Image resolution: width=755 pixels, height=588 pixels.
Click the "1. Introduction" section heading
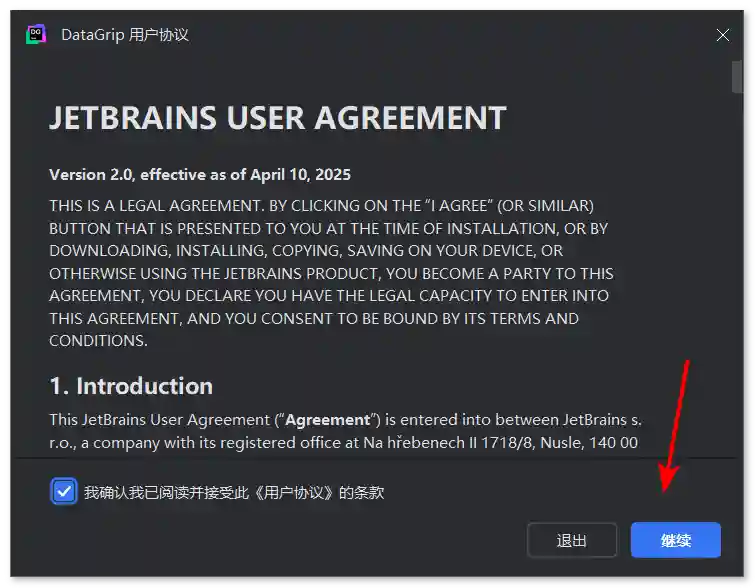[131, 386]
